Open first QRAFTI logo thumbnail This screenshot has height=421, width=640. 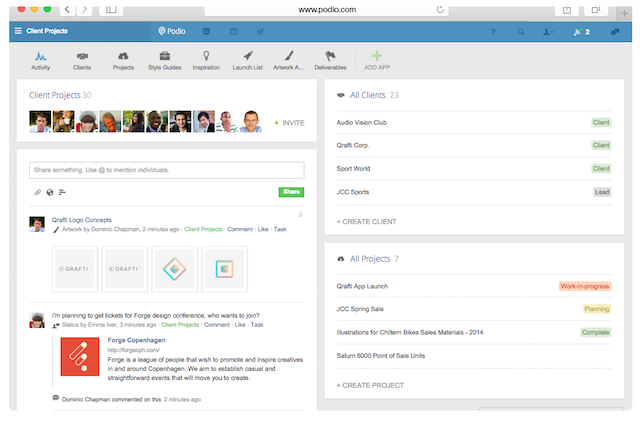tap(75, 269)
